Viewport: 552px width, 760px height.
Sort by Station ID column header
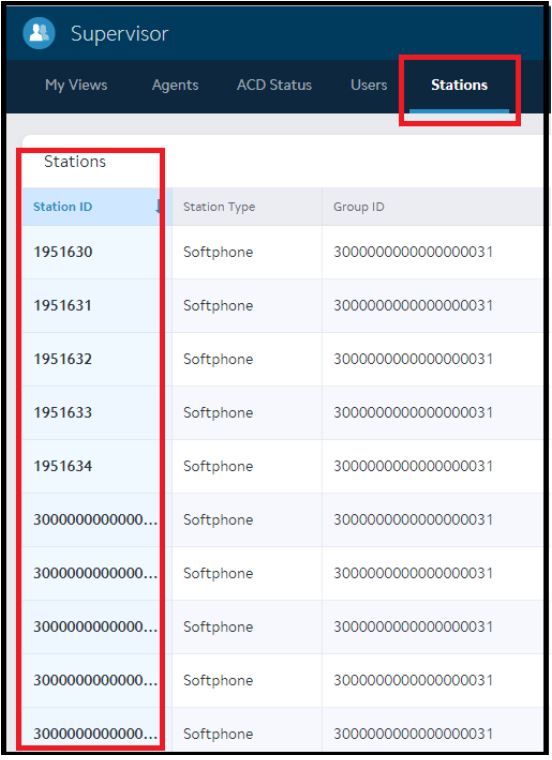(x=63, y=206)
